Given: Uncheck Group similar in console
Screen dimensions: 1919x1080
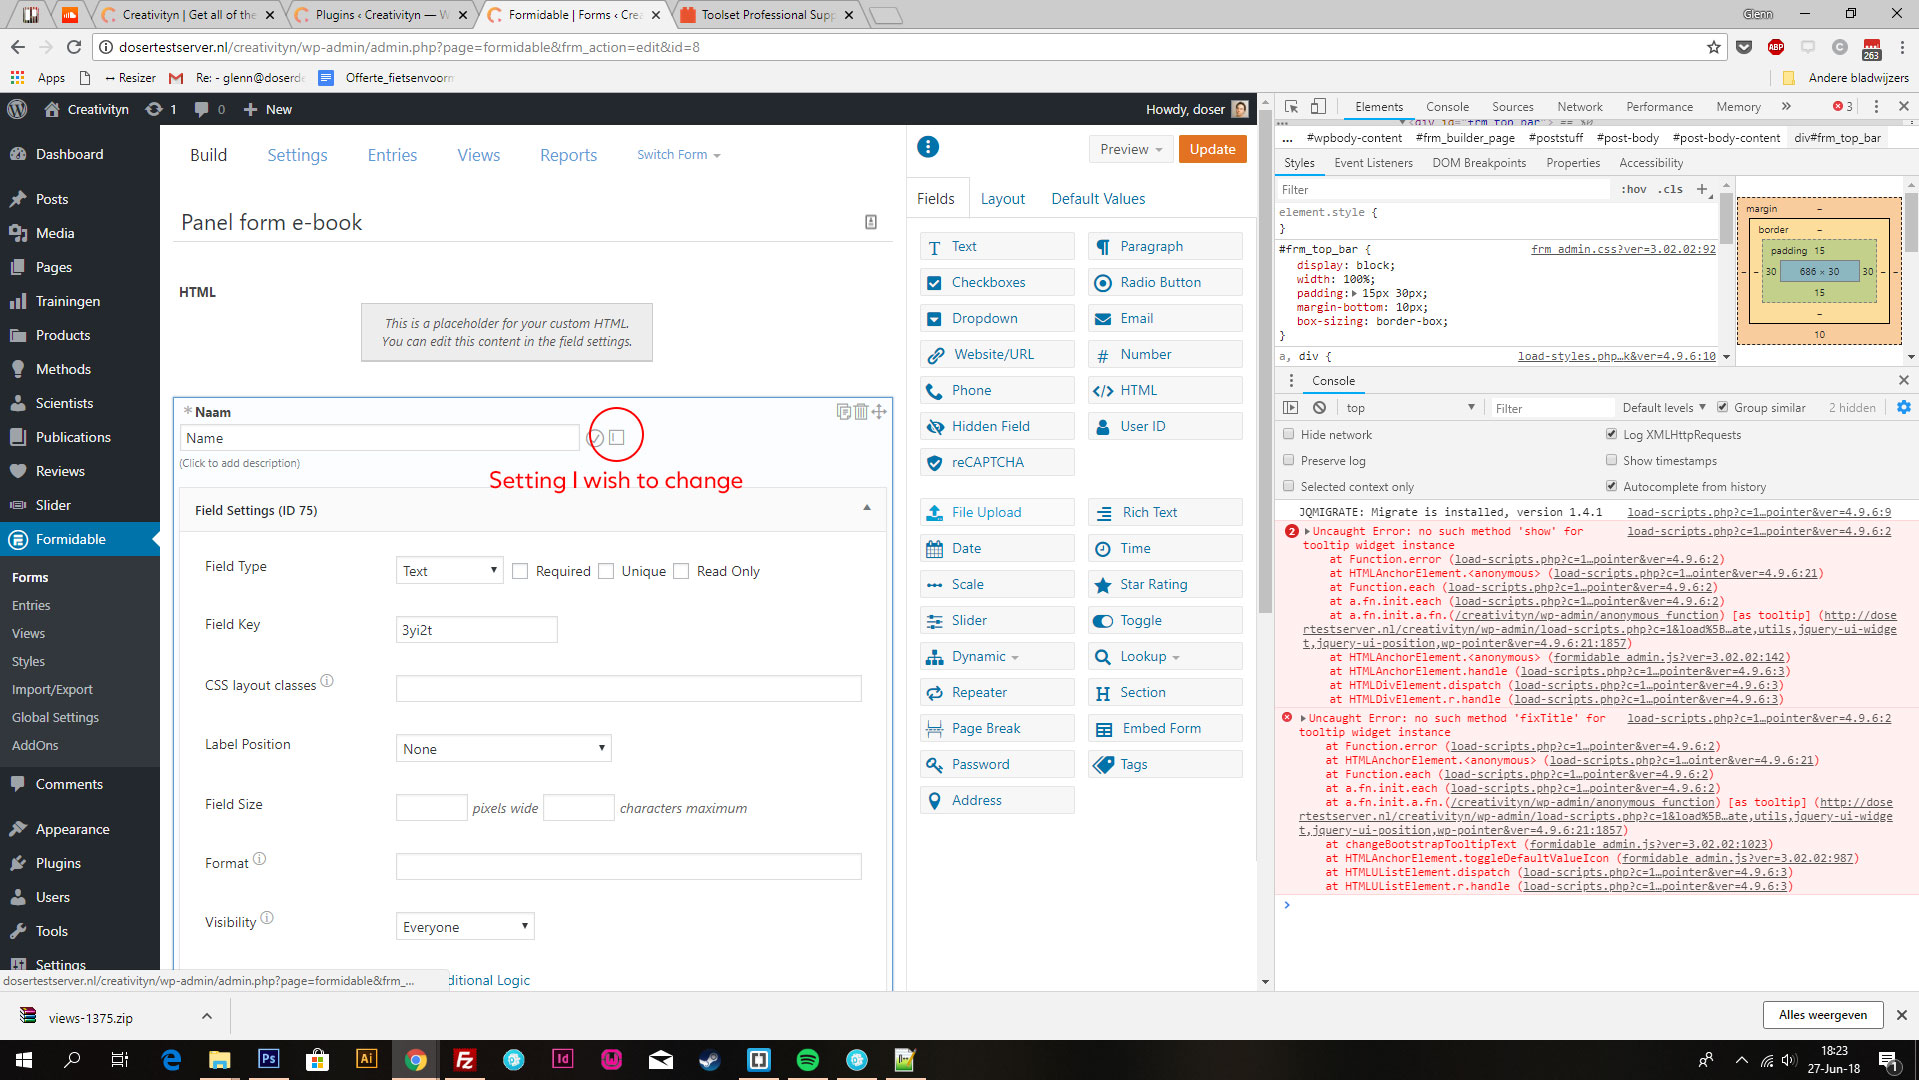Looking at the screenshot, I should click(x=1722, y=407).
